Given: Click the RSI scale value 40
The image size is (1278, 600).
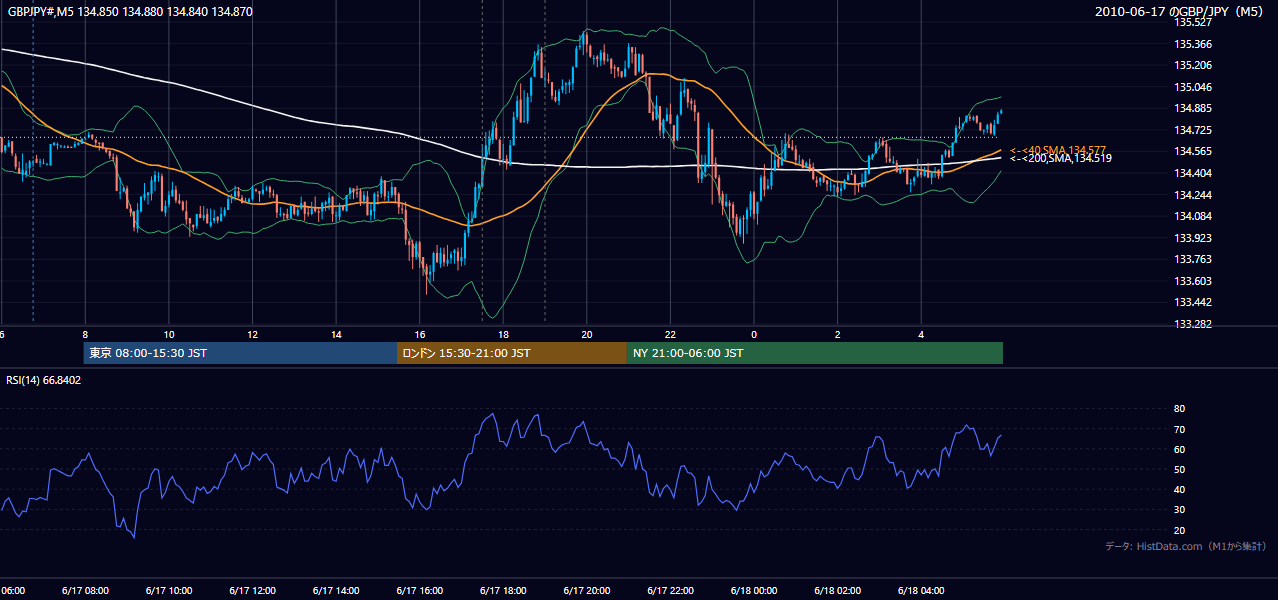Looking at the screenshot, I should tap(1179, 489).
